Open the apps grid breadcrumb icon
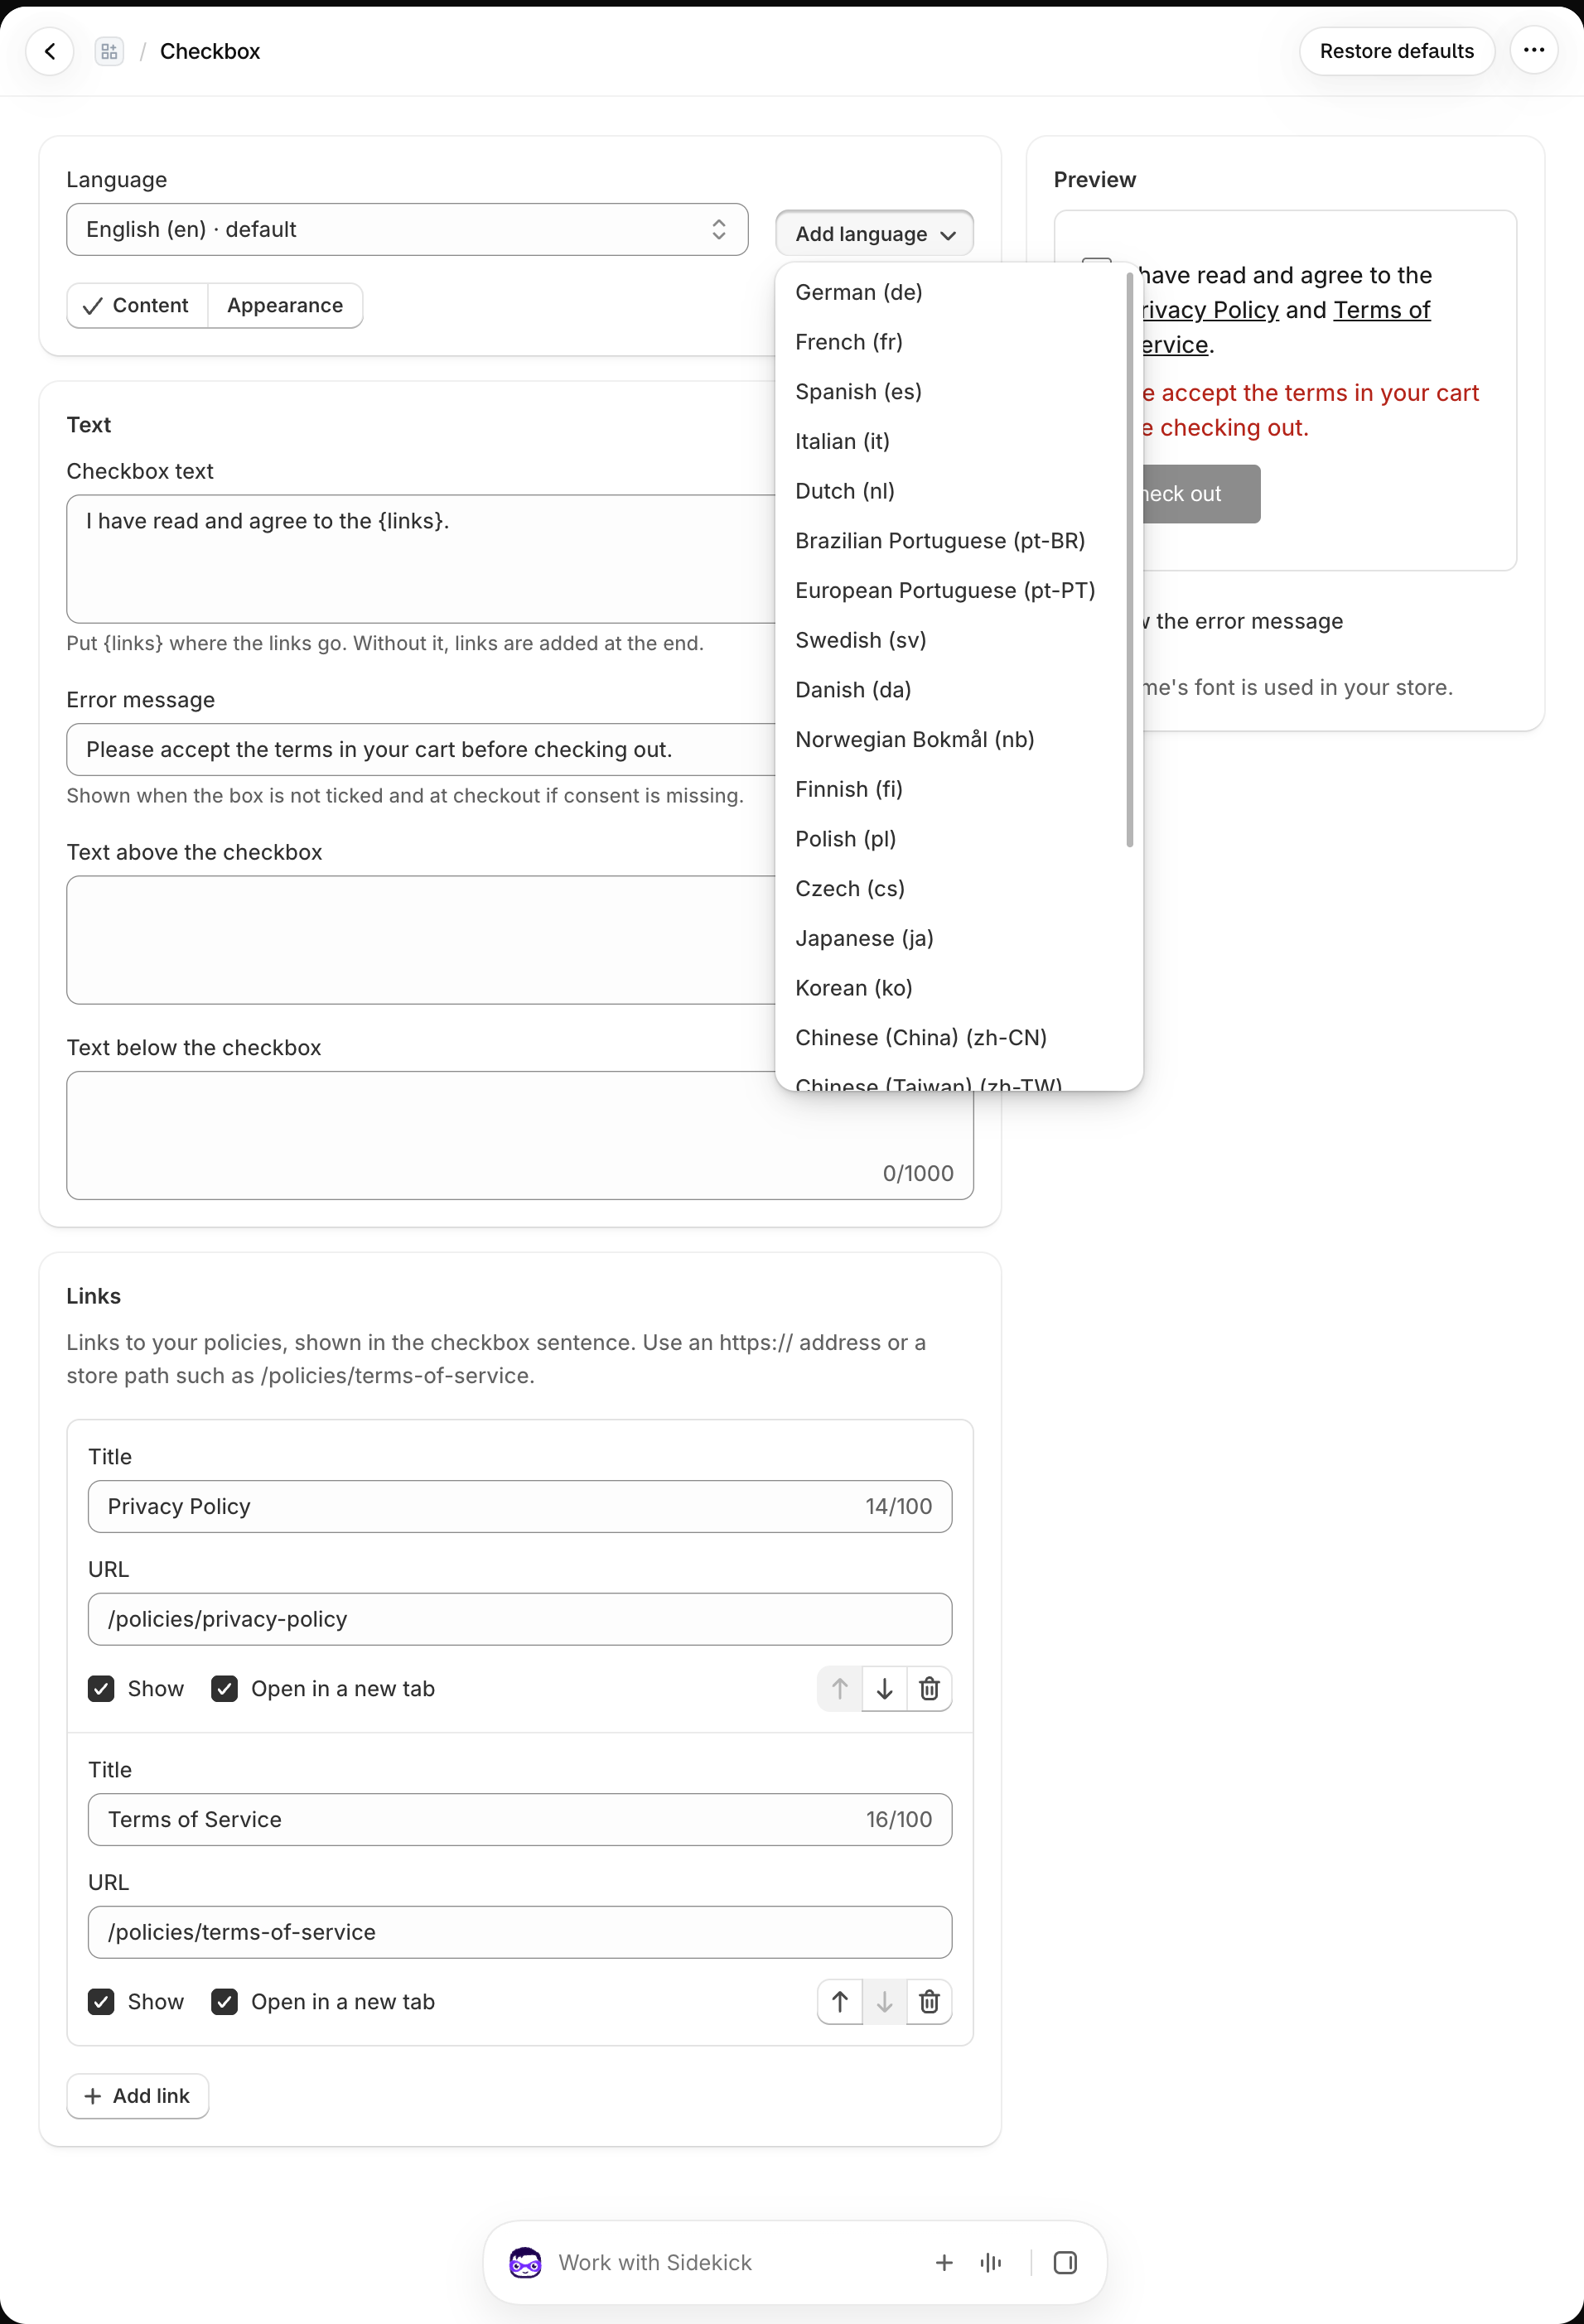Screen dimensions: 1584x2324 point(109,51)
